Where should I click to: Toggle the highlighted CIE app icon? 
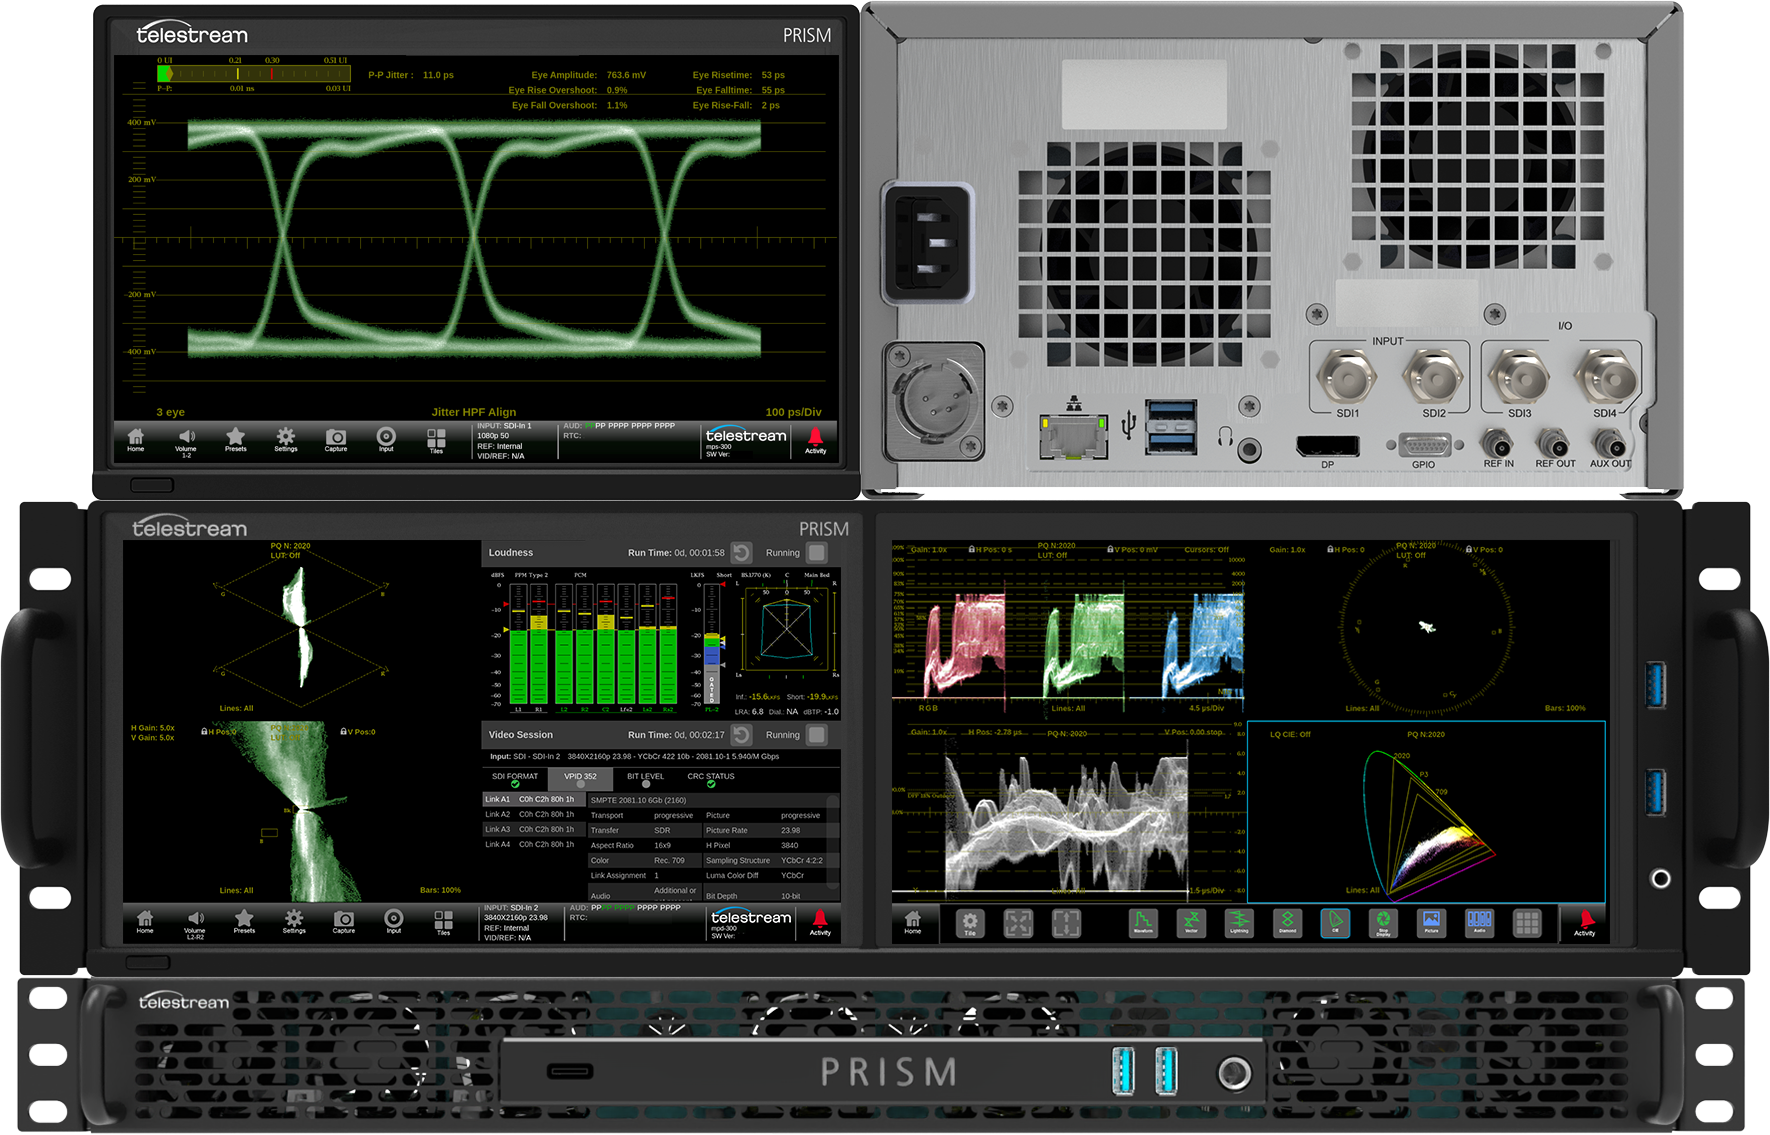point(1335,923)
